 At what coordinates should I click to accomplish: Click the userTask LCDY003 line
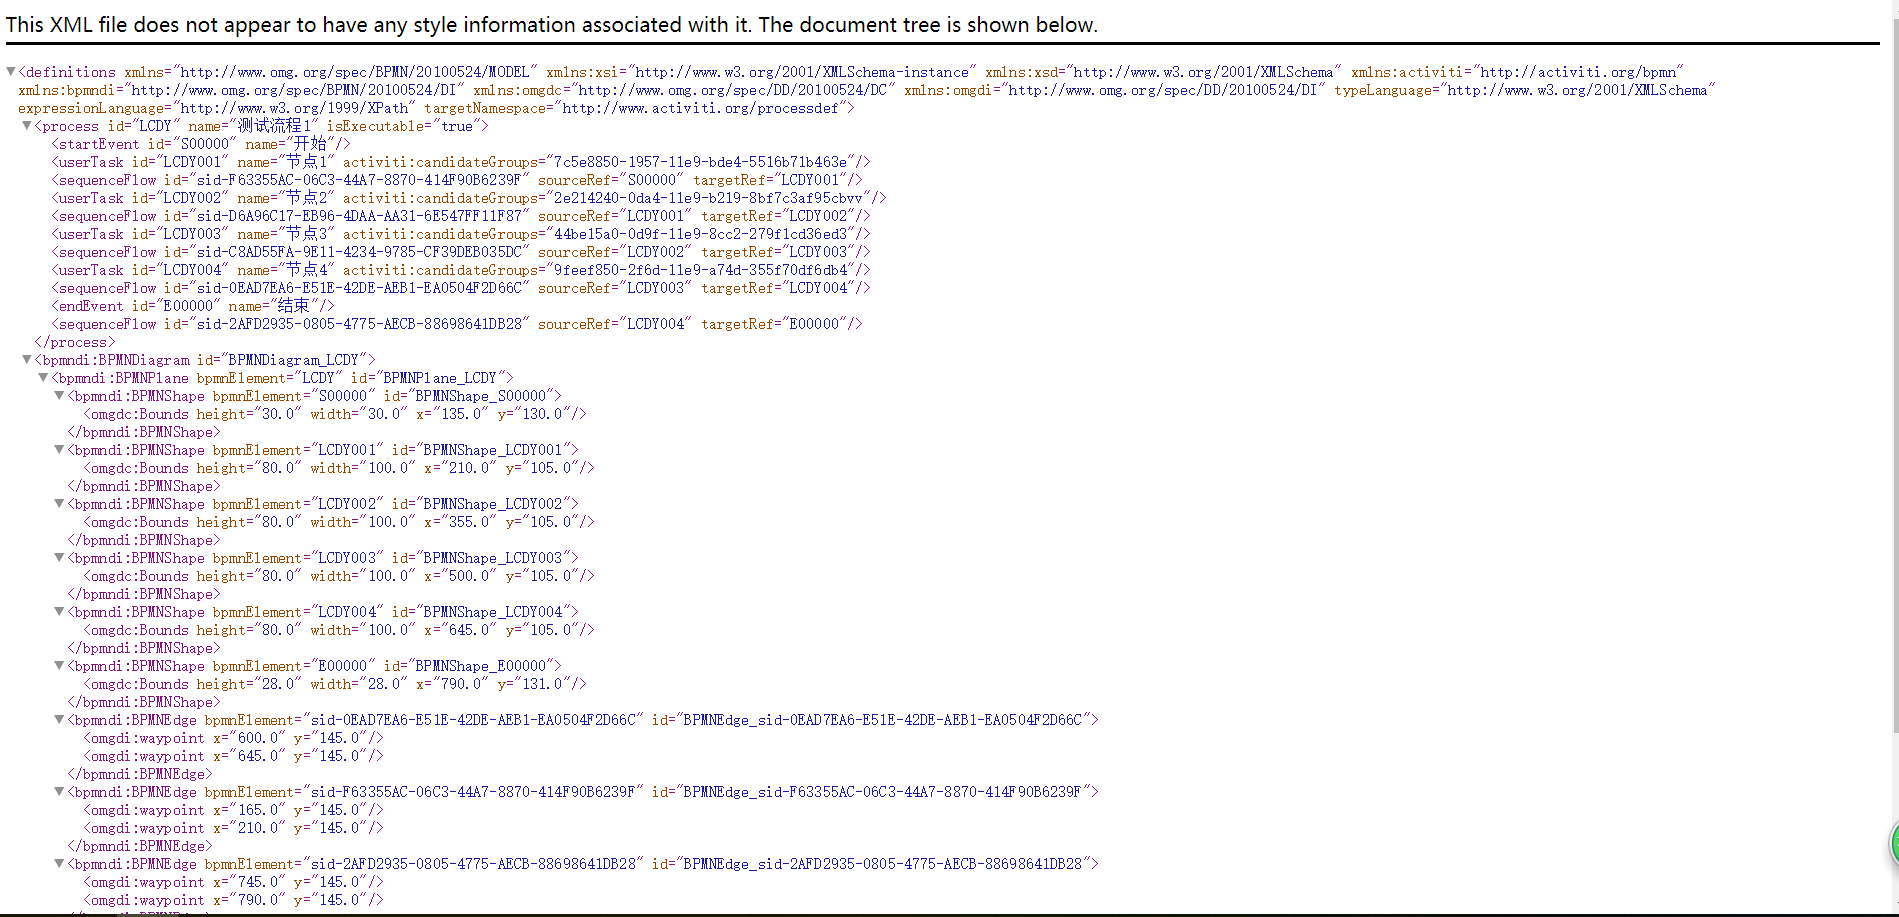(461, 234)
